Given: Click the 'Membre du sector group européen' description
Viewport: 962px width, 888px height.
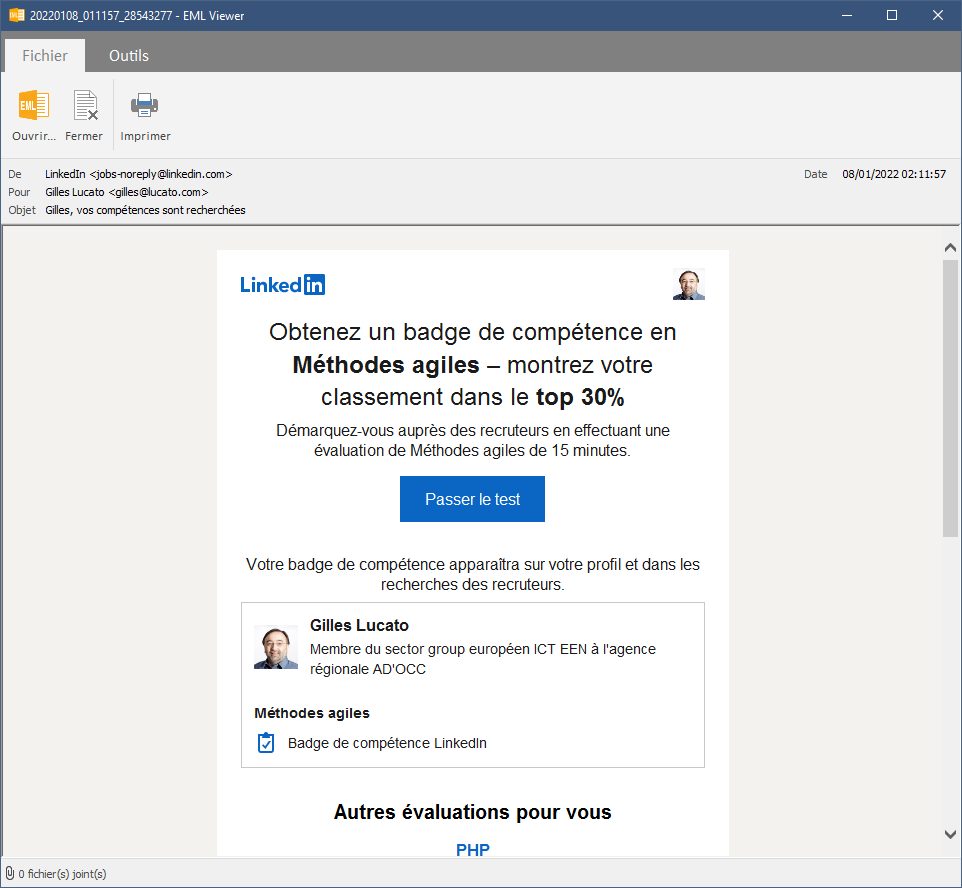Looking at the screenshot, I should click(x=483, y=659).
